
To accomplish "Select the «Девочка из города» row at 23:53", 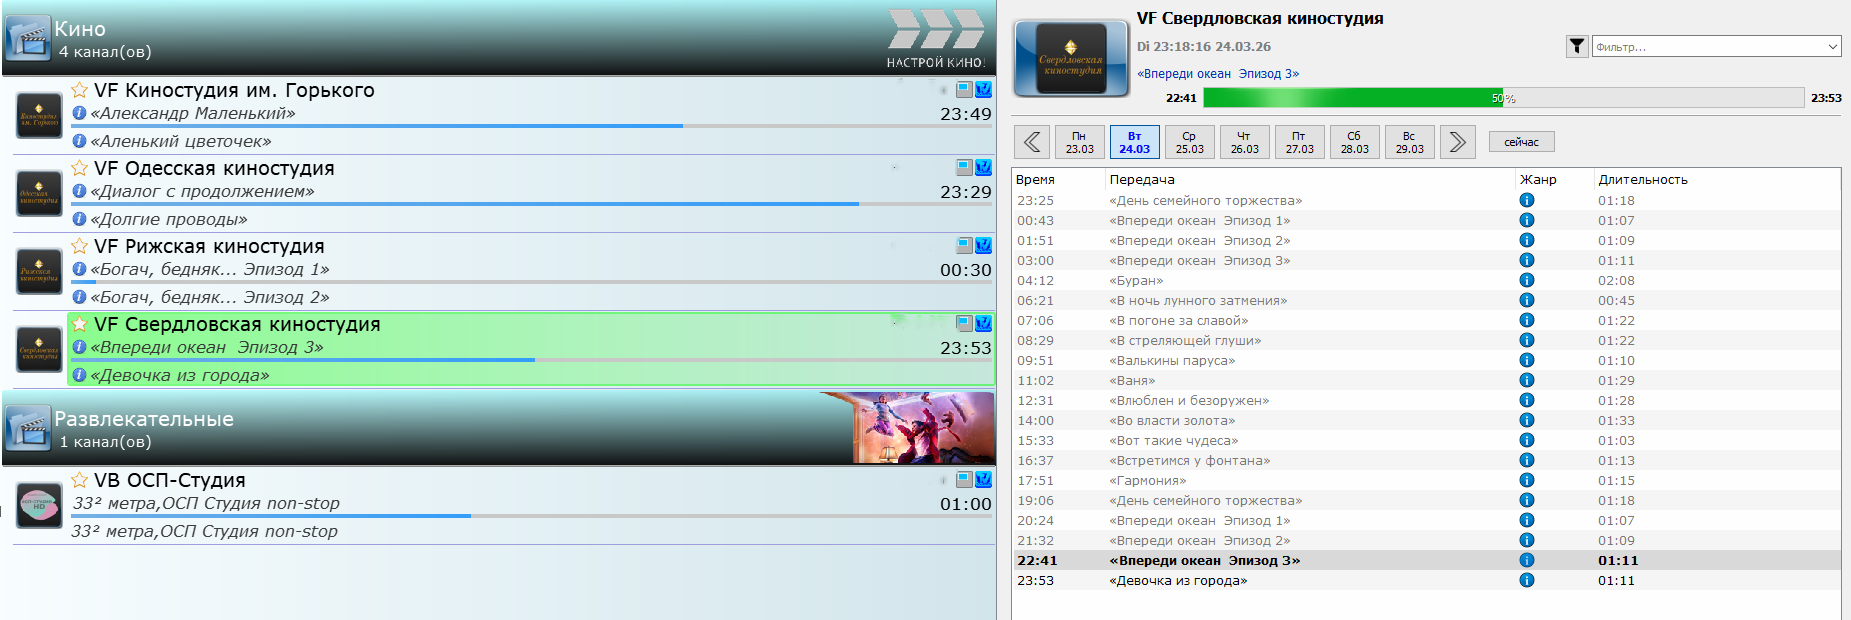I will click(x=1178, y=581).
